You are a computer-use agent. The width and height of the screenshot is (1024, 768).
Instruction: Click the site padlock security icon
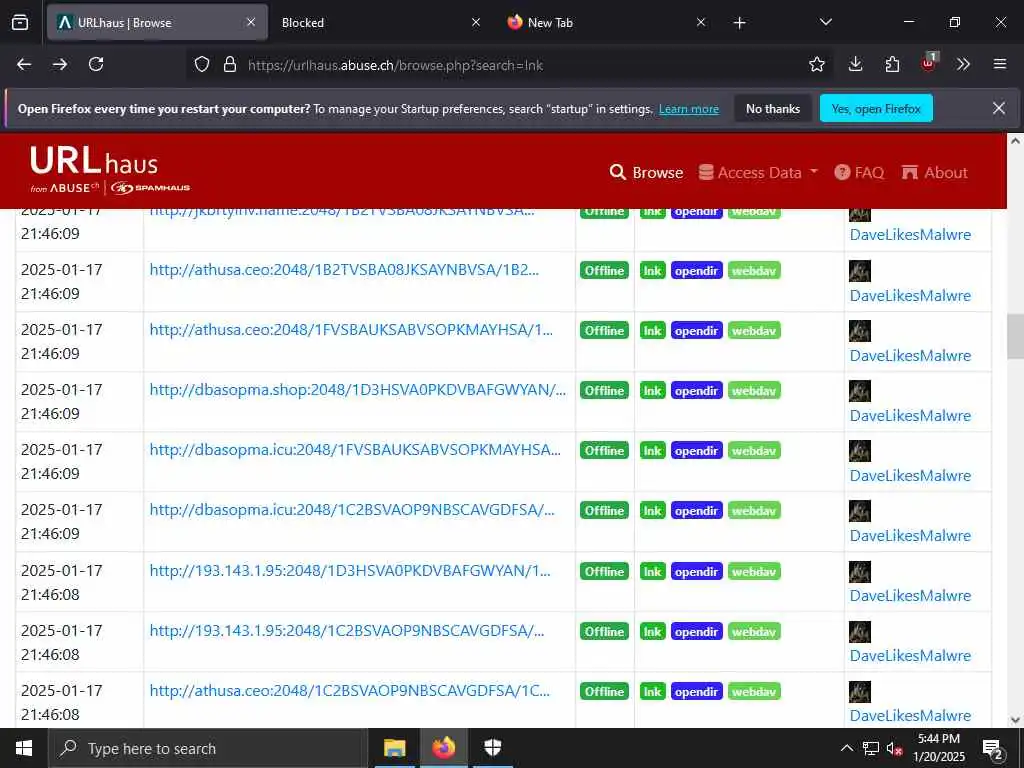pyautogui.click(x=230, y=64)
